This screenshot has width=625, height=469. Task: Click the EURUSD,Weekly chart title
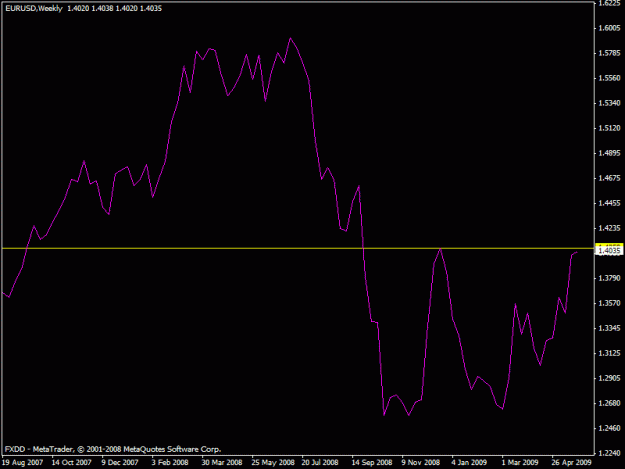pyautogui.click(x=34, y=8)
